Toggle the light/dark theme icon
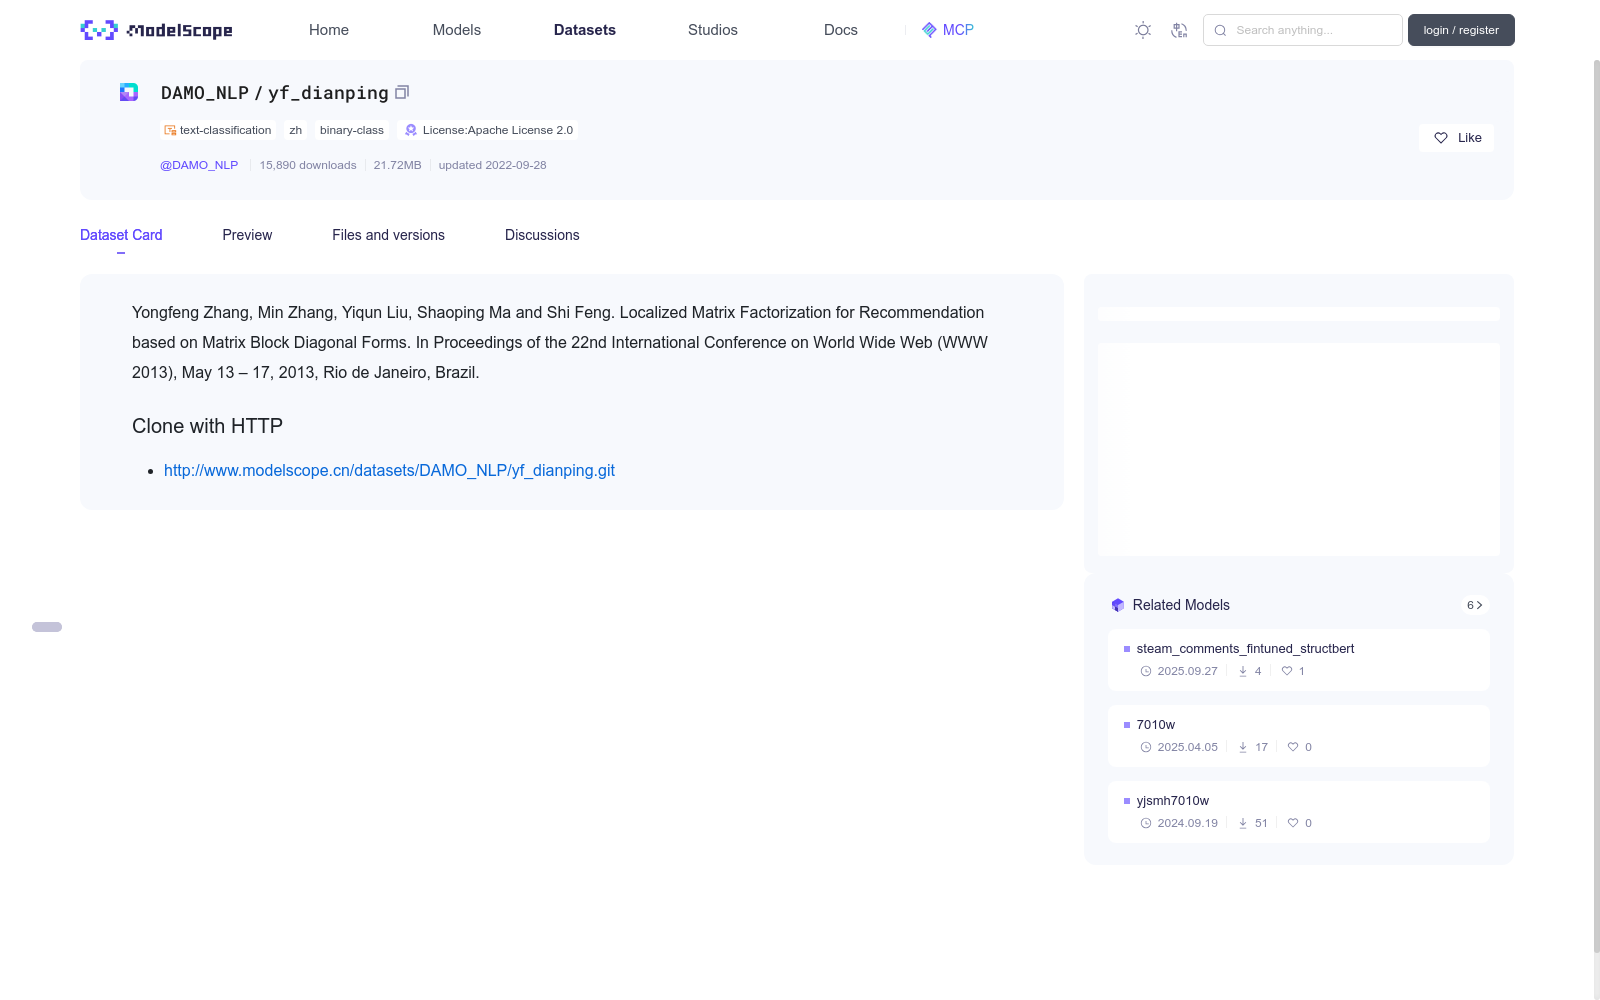1600x1000 pixels. pos(1143,30)
